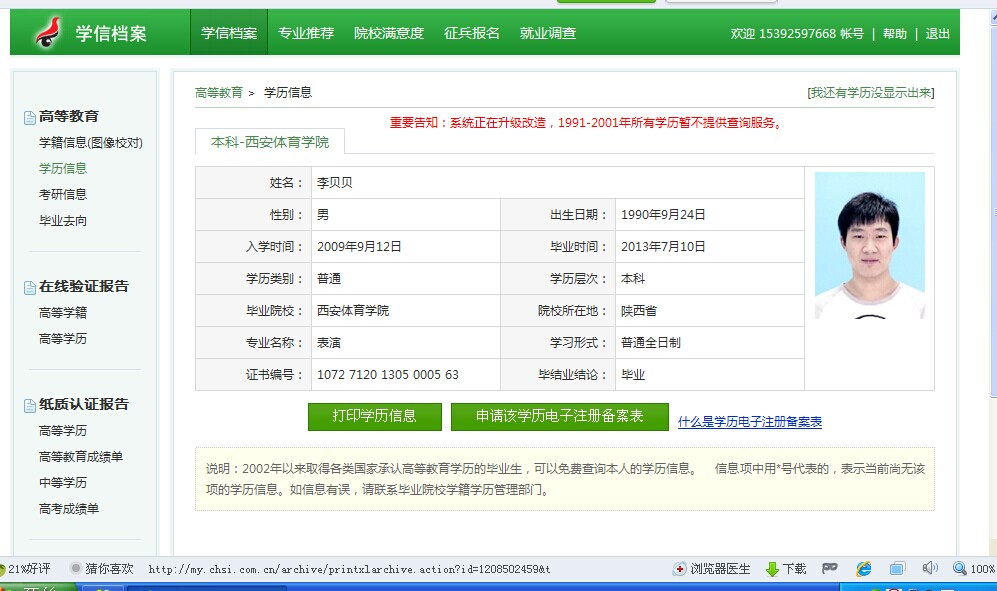Click the 15392597668 帐号 account link
The image size is (997, 591).
click(x=811, y=34)
